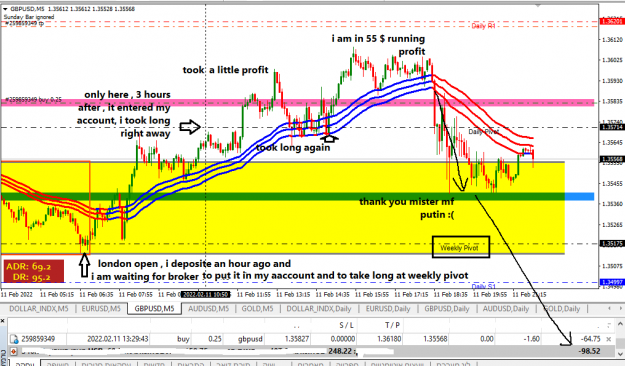Viewport: 625px width, 366px height.
Task: Click the Daily Pivot label on chart
Action: [483, 132]
